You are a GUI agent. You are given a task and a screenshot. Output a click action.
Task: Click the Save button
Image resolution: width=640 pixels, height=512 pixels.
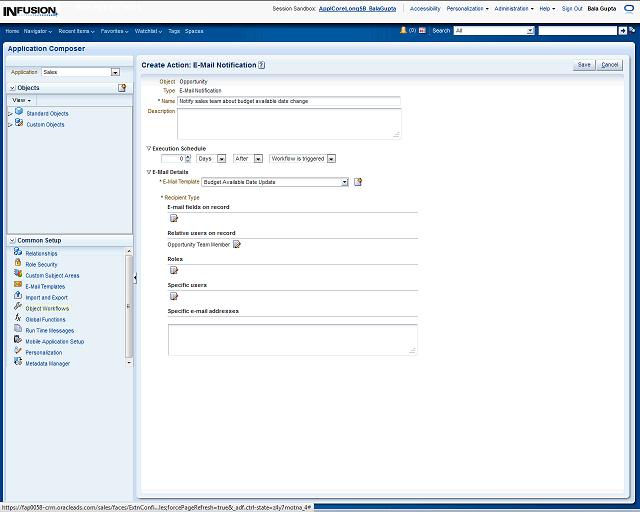pos(584,64)
